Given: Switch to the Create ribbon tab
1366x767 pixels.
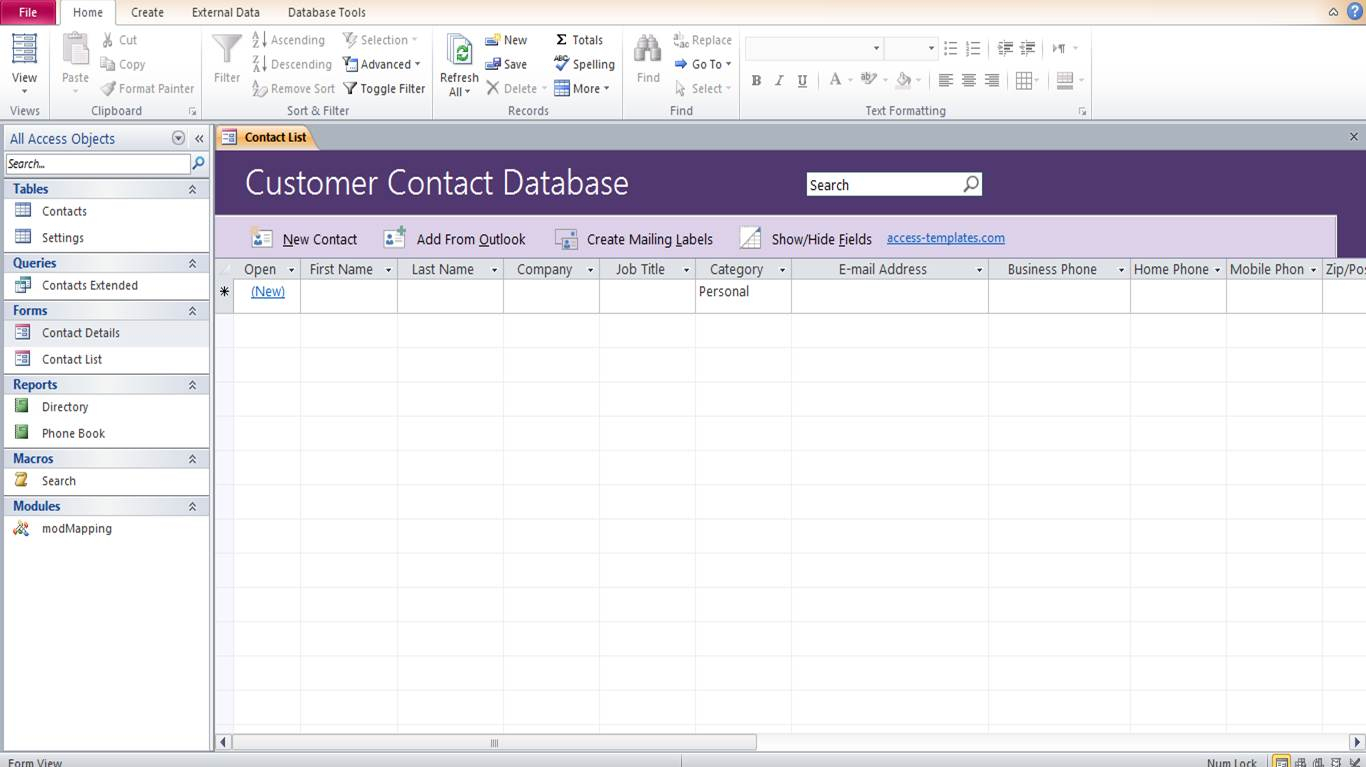Looking at the screenshot, I should pos(147,12).
